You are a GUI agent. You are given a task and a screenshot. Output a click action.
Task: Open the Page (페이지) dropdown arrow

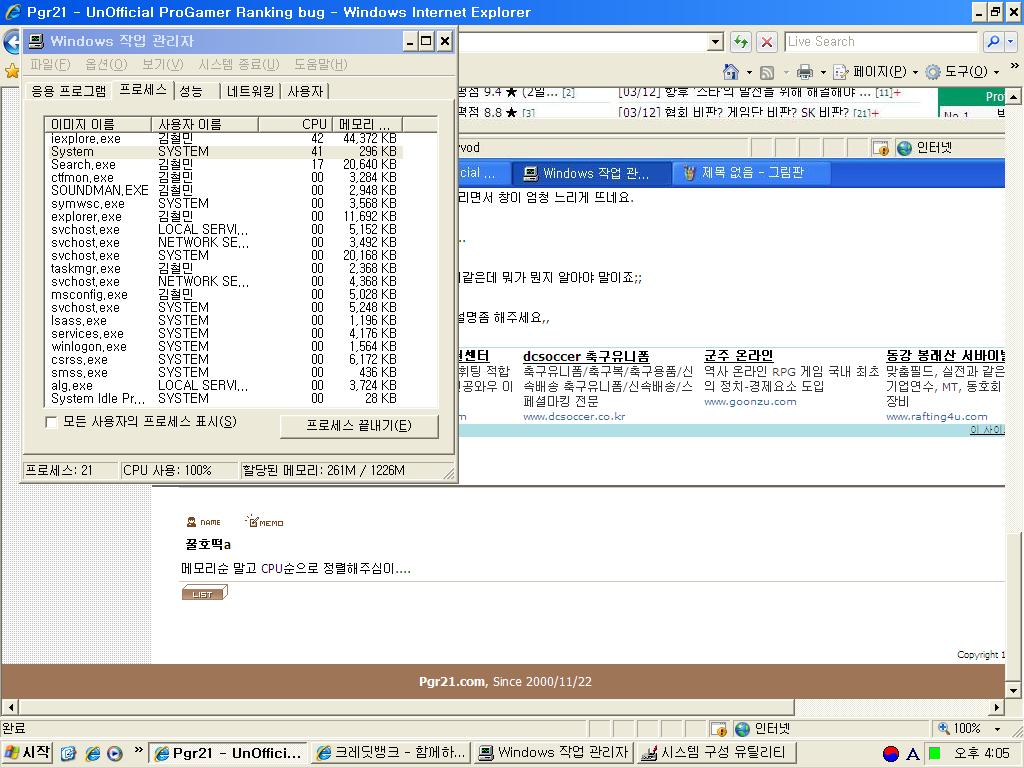click(915, 72)
